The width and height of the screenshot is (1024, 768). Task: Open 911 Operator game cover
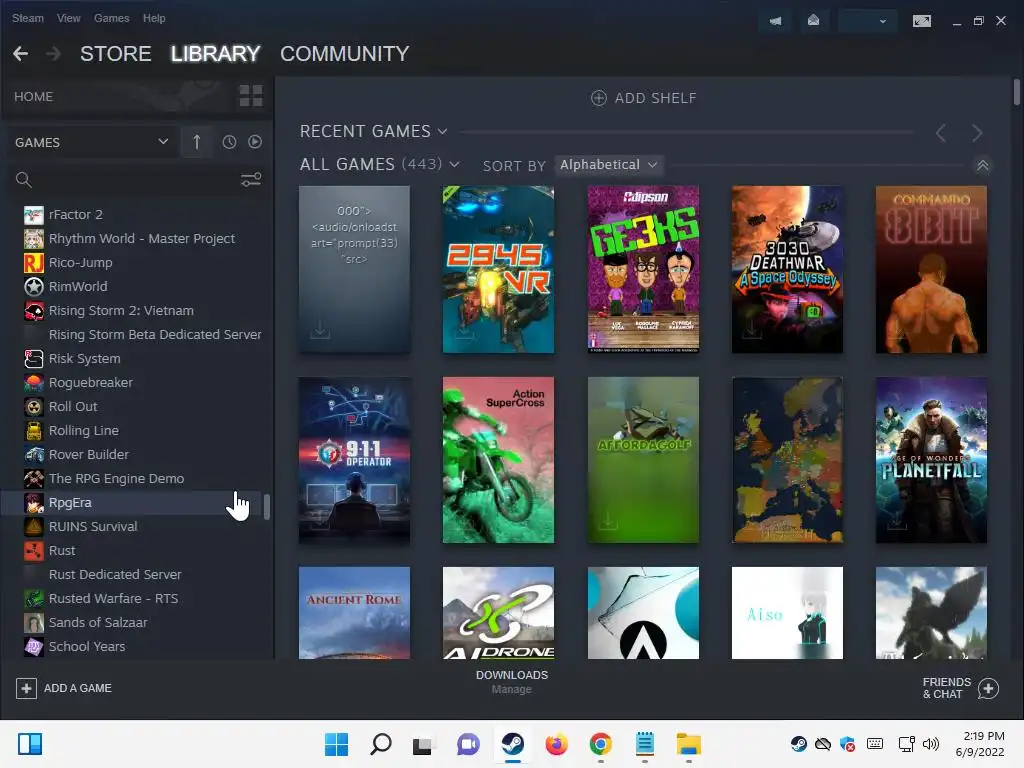coord(355,460)
